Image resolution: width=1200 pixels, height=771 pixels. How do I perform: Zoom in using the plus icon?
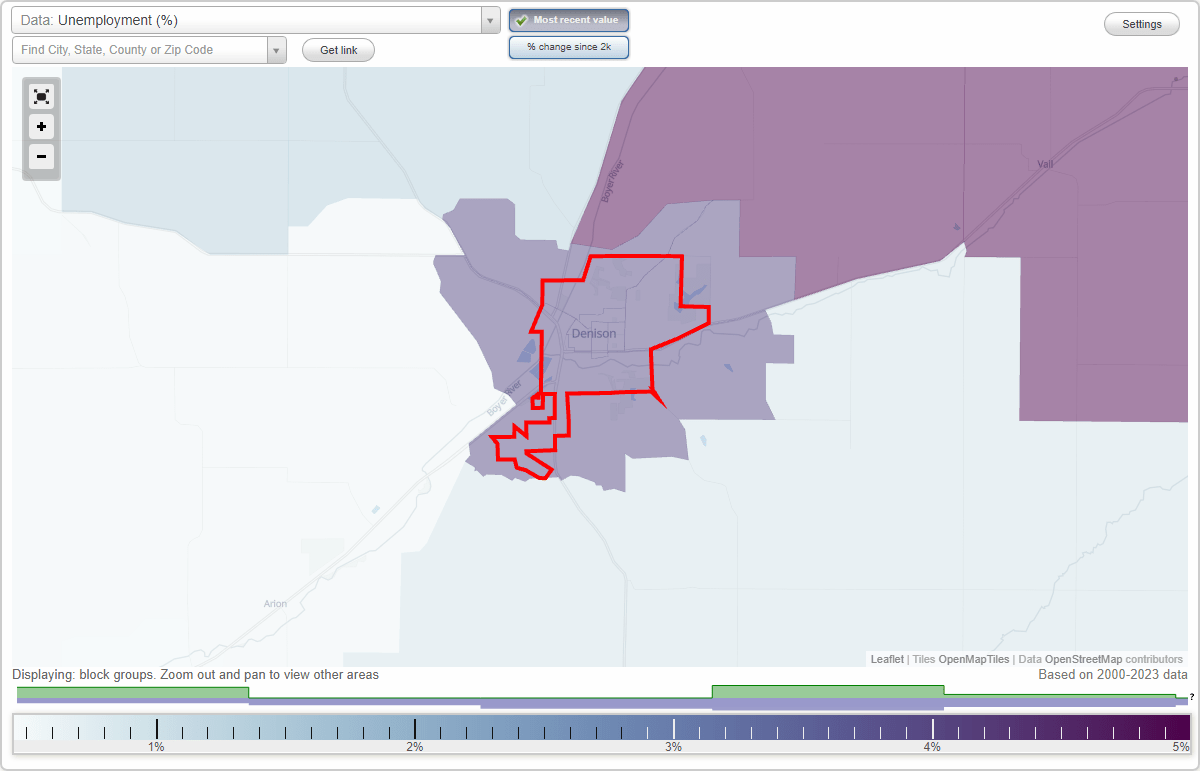tap(41, 127)
